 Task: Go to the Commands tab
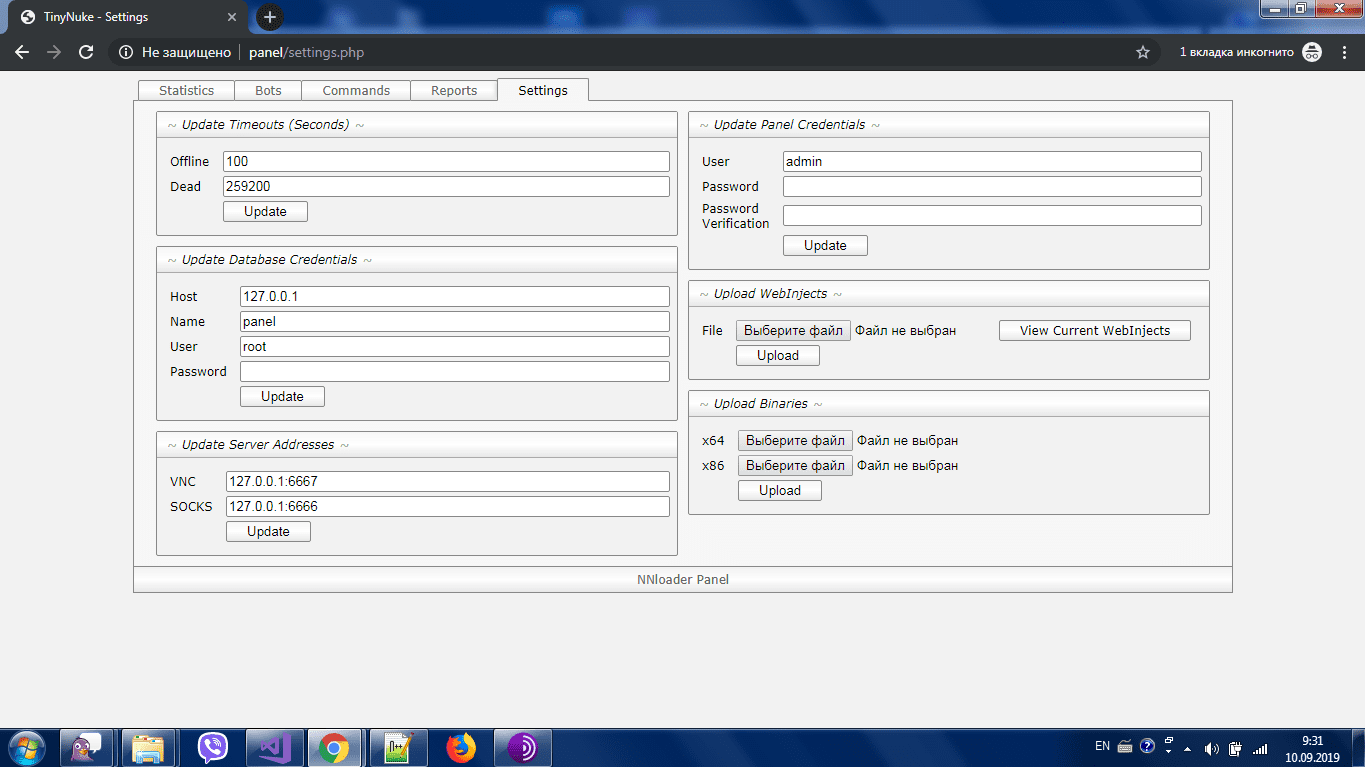(x=356, y=90)
